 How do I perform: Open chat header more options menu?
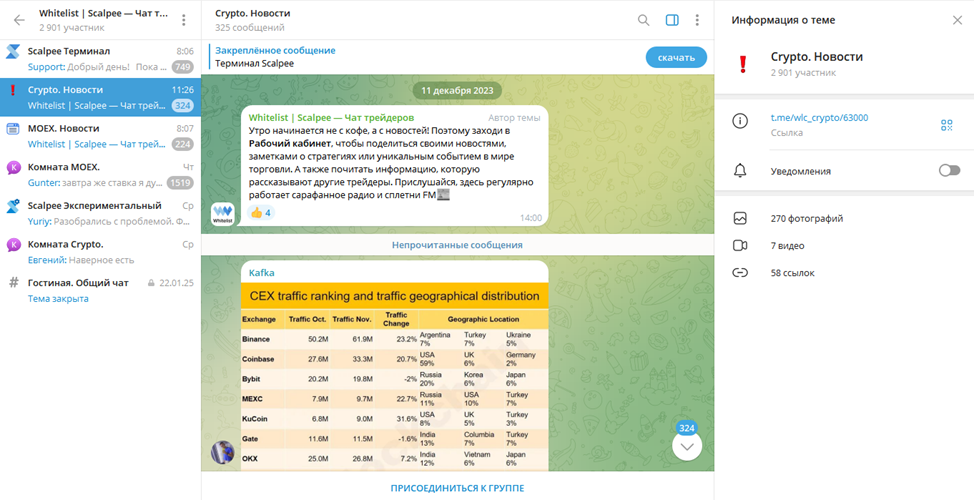[x=697, y=20]
